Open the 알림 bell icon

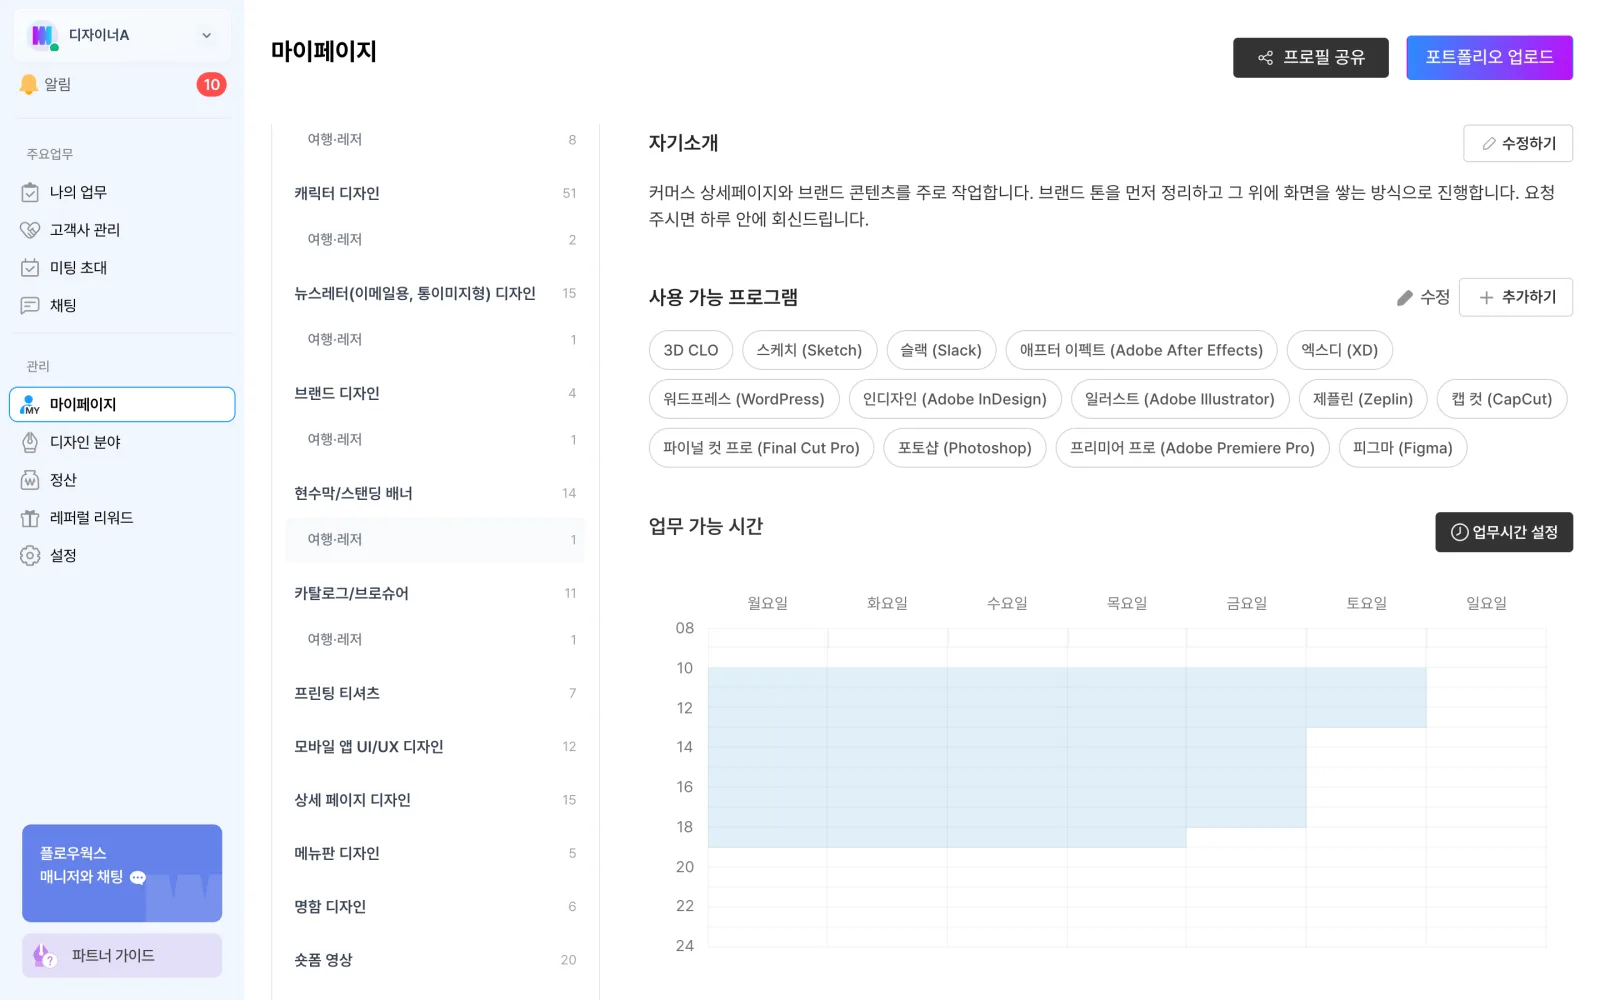coord(29,85)
